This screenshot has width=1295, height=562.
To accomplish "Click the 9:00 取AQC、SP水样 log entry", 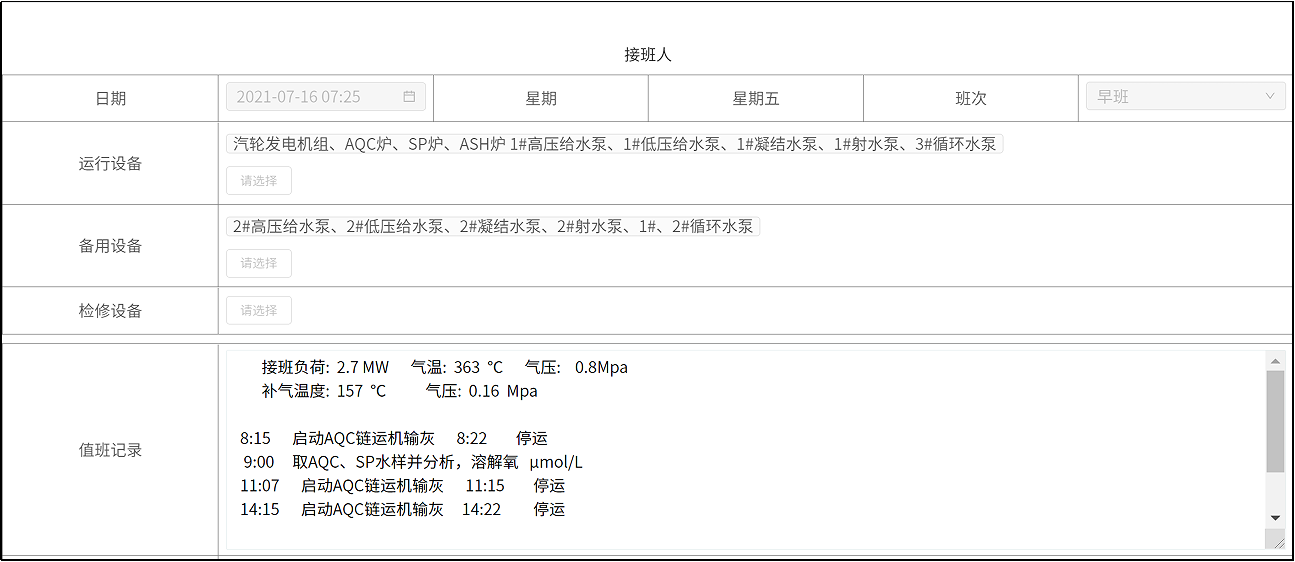I will coord(412,462).
